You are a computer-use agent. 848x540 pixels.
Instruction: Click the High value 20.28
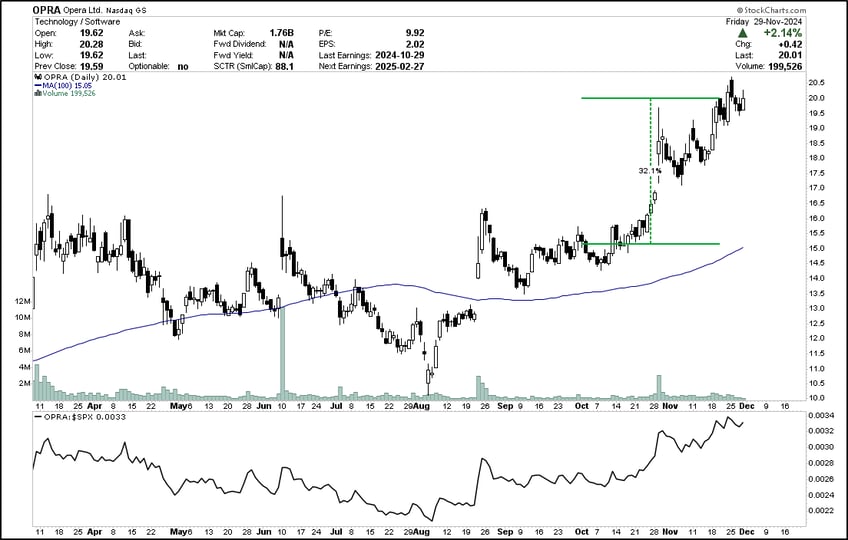91,44
